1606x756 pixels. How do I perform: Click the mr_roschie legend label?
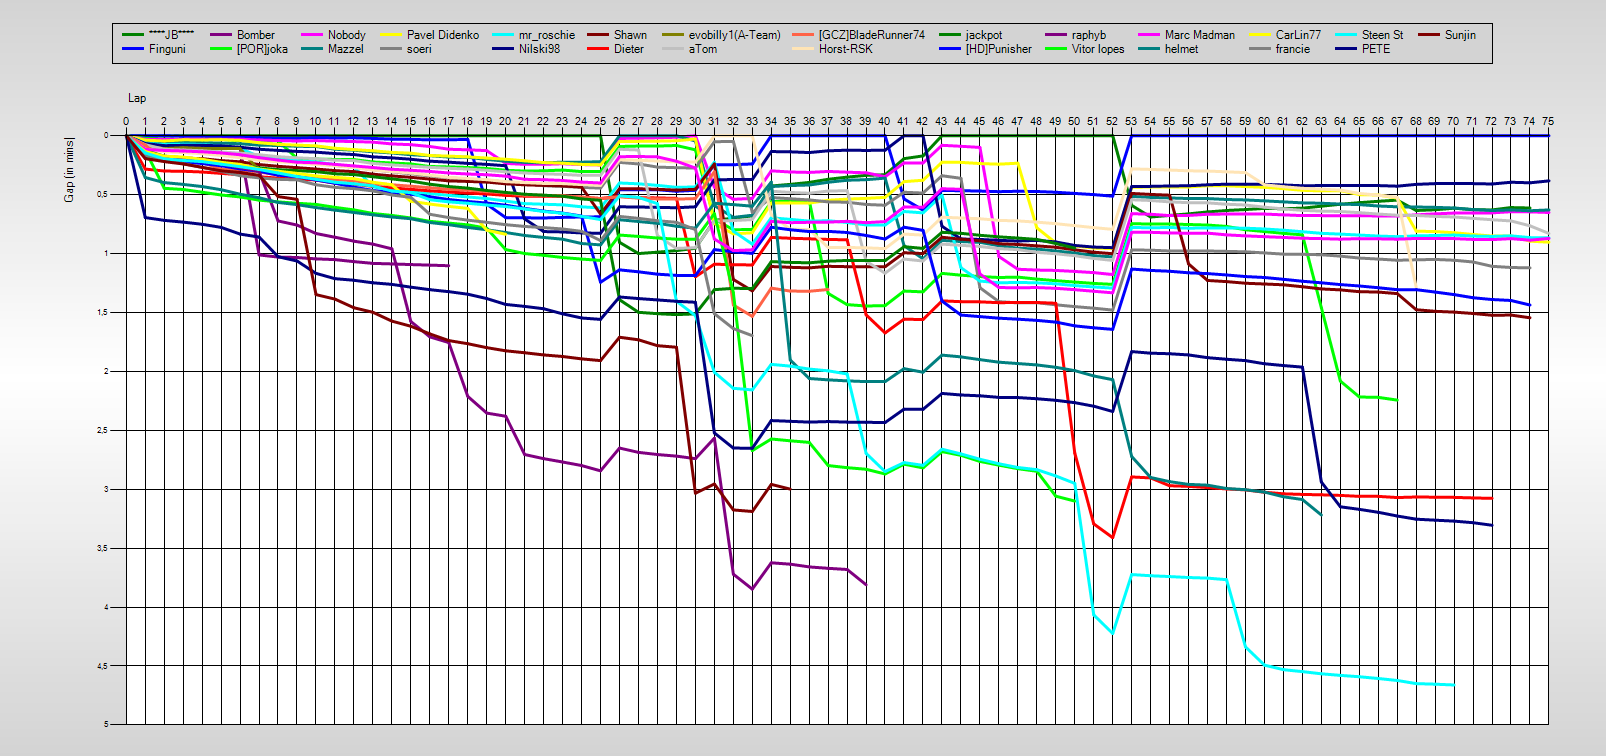click(546, 35)
